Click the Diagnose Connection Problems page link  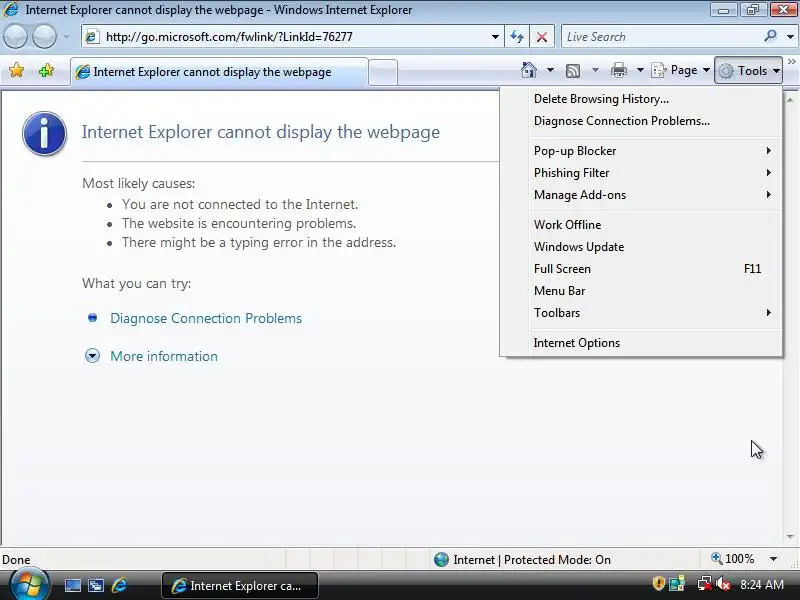(206, 318)
